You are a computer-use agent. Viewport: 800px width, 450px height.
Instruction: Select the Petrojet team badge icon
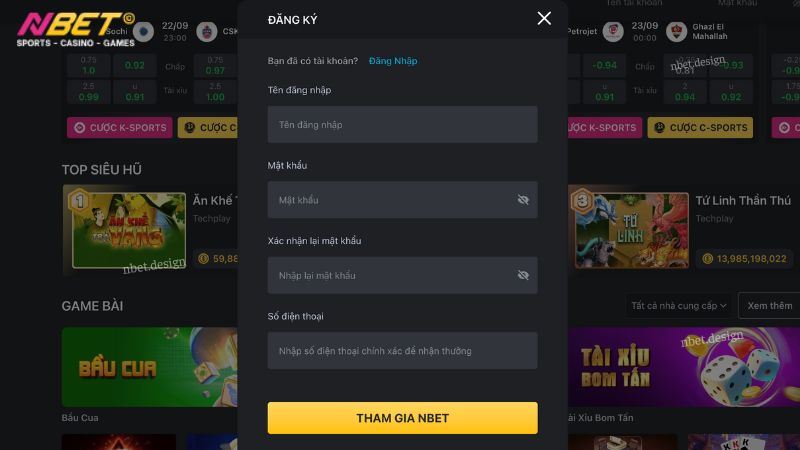tap(613, 32)
